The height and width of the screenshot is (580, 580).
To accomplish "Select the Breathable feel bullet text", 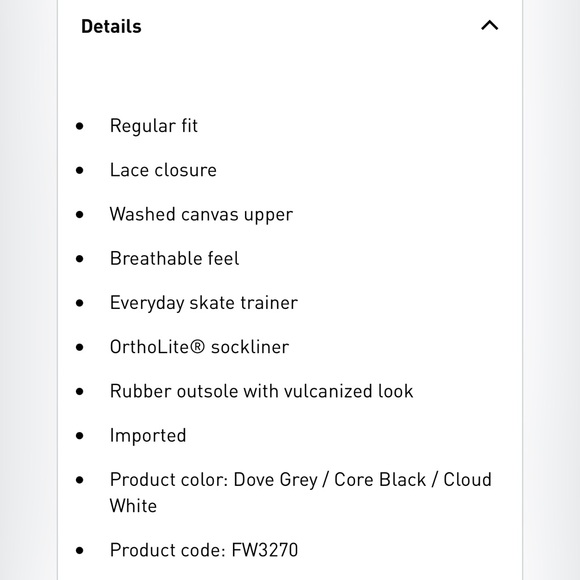I will (175, 258).
